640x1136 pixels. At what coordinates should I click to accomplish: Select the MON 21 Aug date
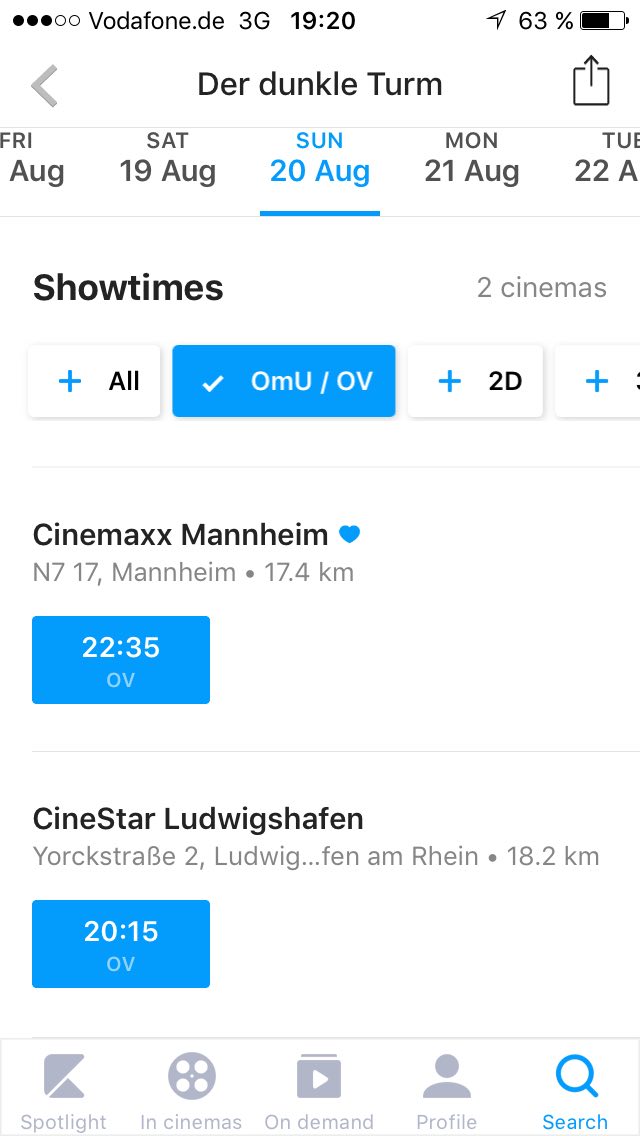tap(471, 160)
